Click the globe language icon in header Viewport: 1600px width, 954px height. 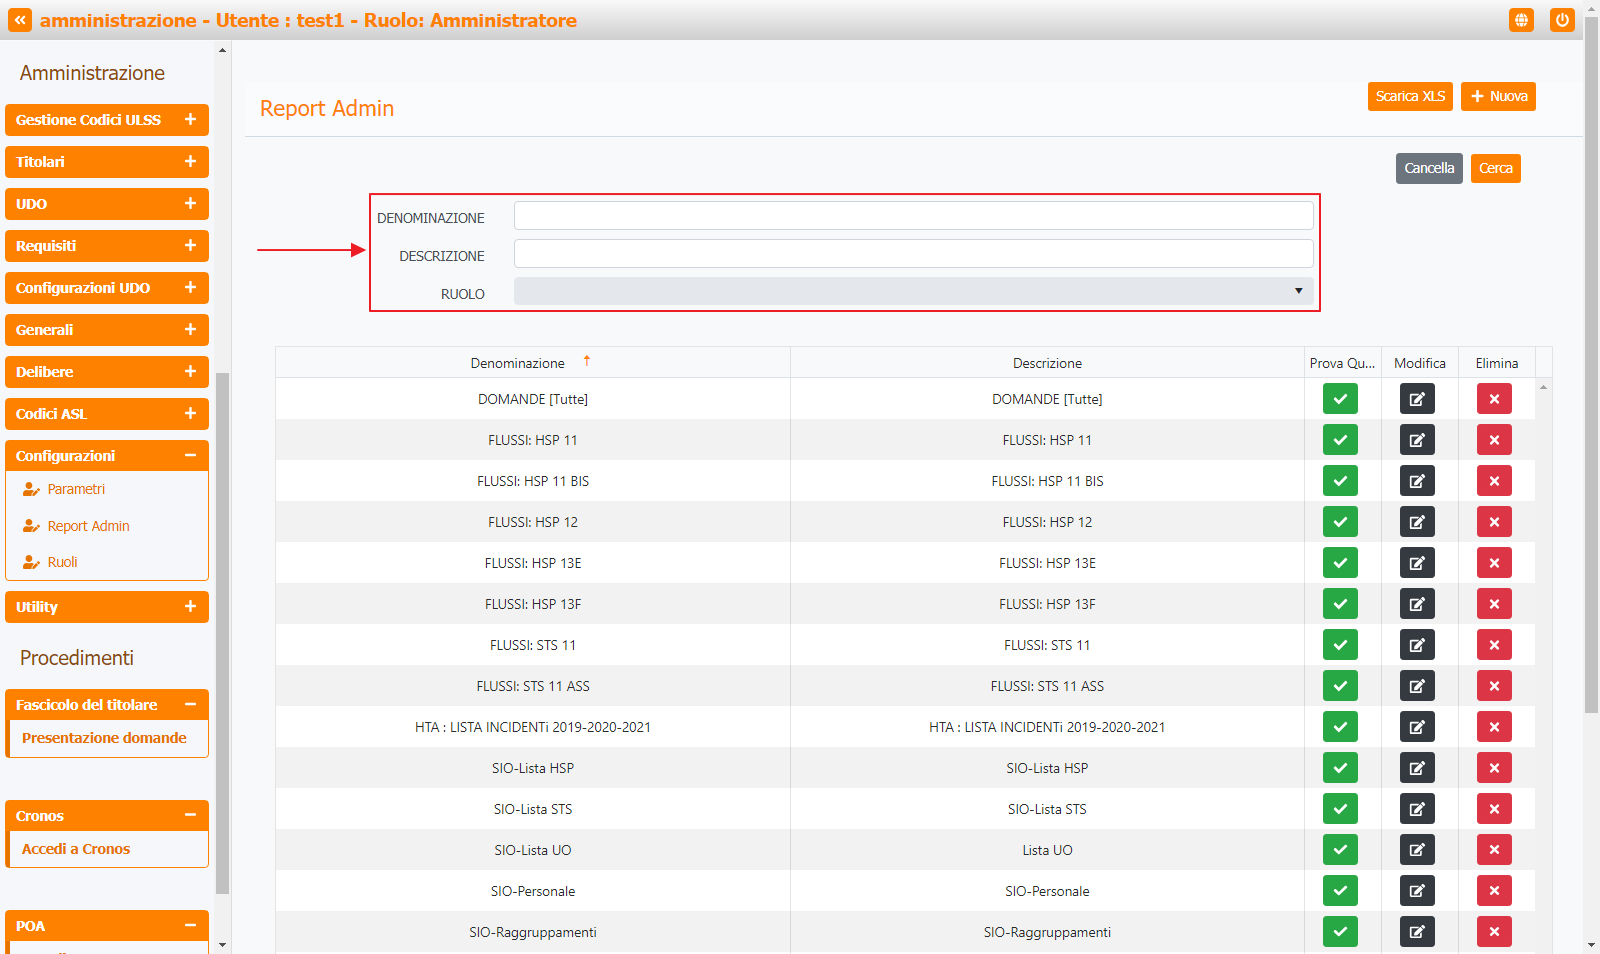point(1521,20)
